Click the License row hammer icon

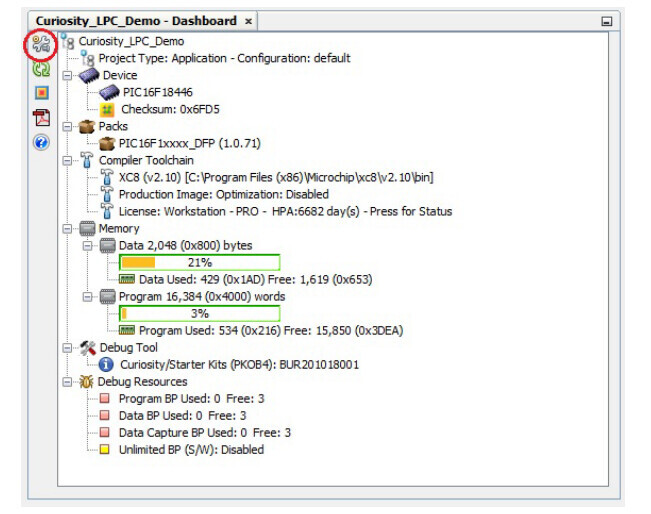click(x=107, y=211)
